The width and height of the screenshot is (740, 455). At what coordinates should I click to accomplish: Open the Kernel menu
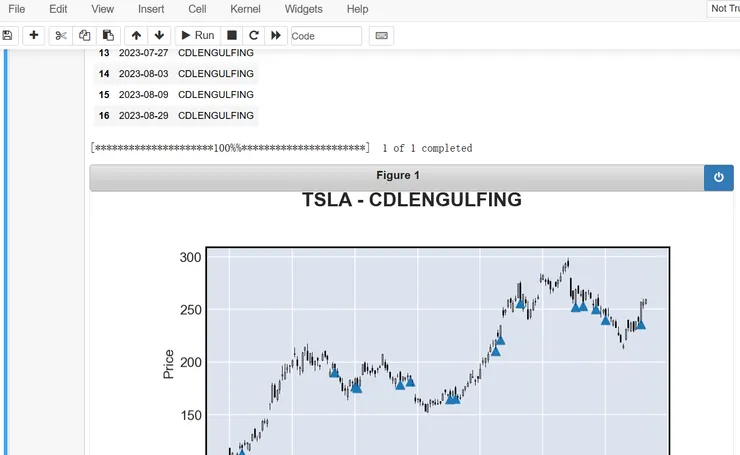(x=245, y=9)
